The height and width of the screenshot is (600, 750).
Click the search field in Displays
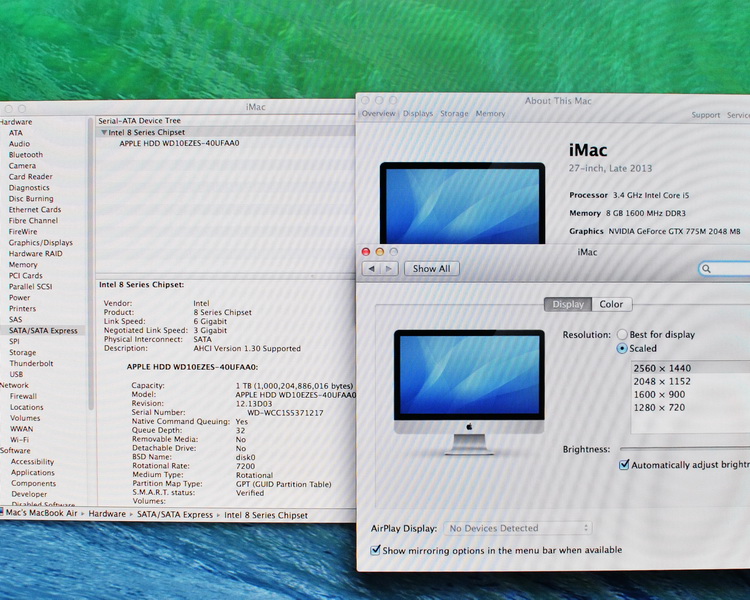(725, 269)
